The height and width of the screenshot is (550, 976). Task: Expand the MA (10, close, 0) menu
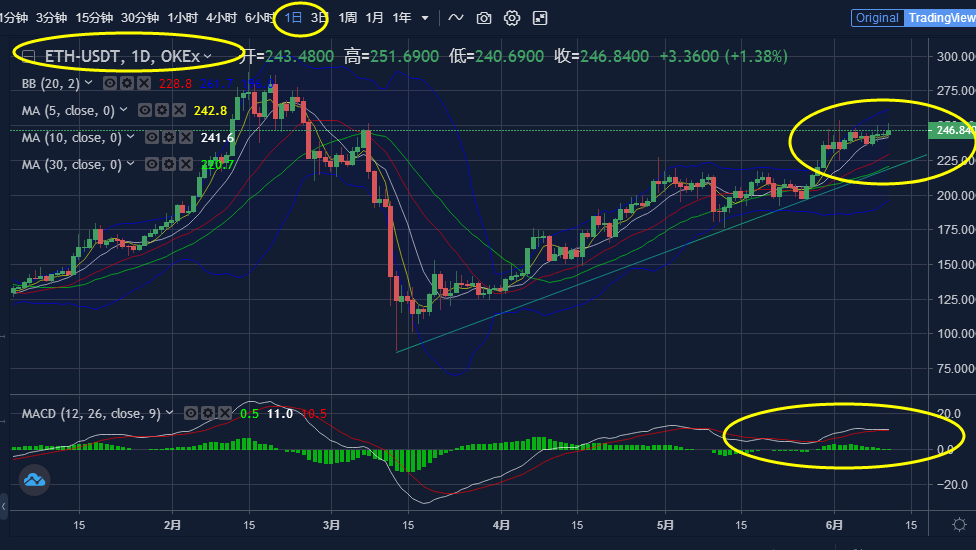(x=131, y=137)
